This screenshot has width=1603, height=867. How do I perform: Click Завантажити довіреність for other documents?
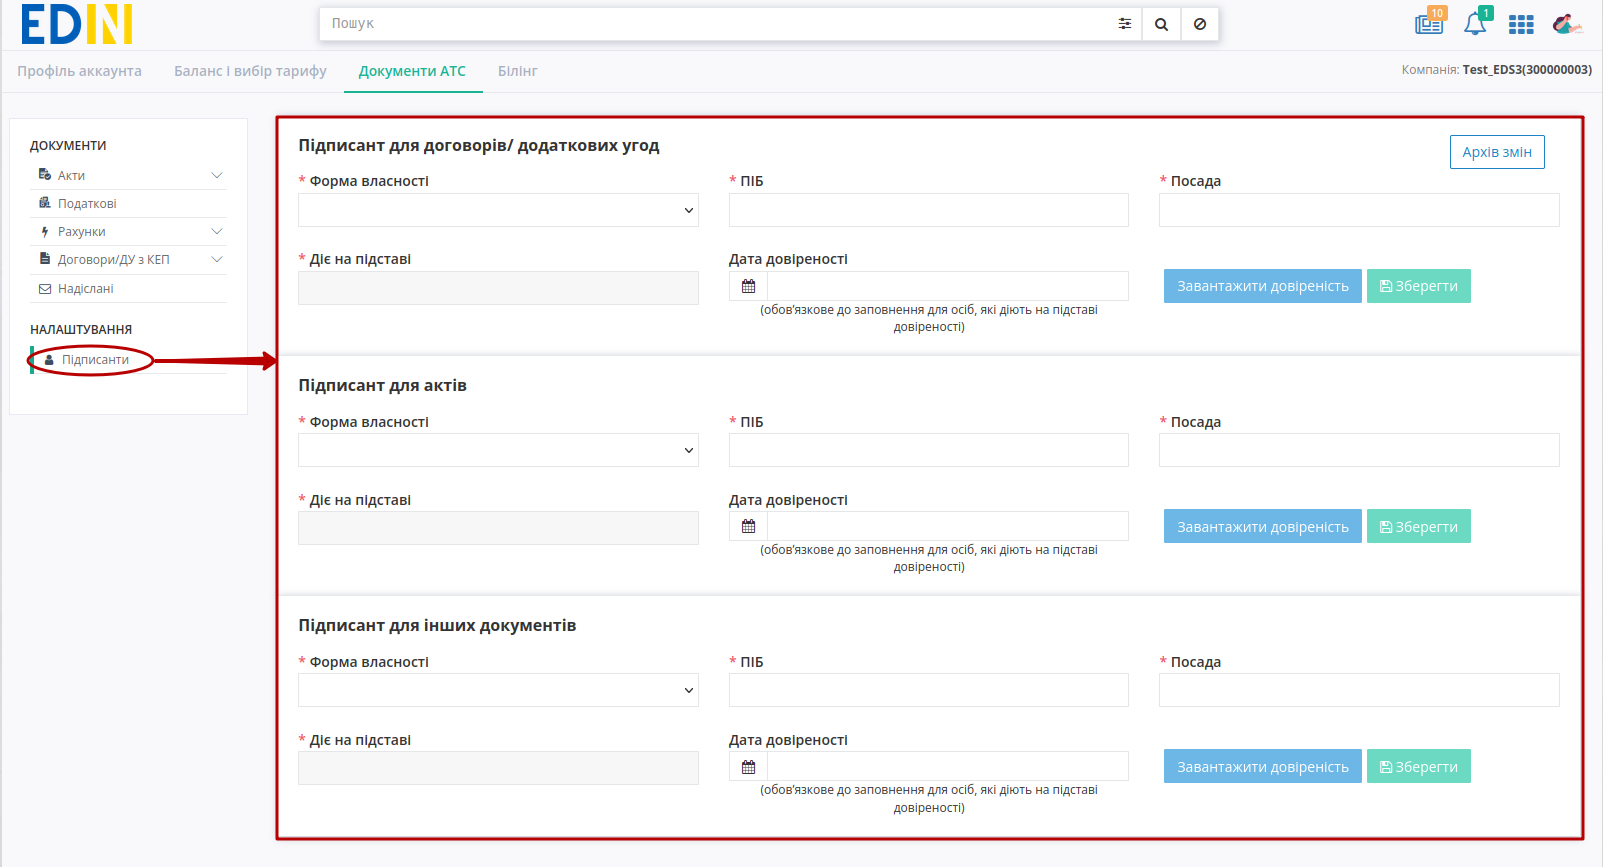pos(1262,766)
